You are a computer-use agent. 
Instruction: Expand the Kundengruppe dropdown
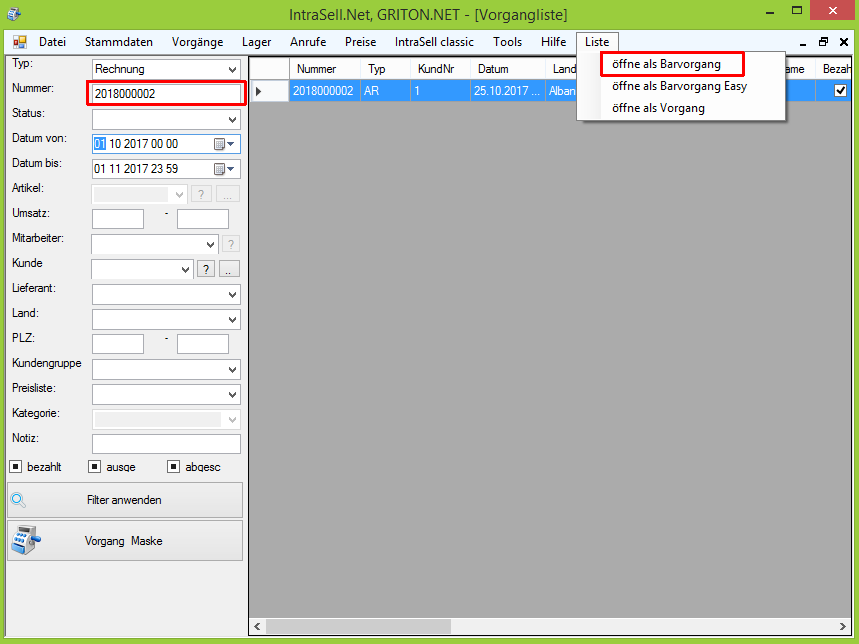(x=232, y=370)
